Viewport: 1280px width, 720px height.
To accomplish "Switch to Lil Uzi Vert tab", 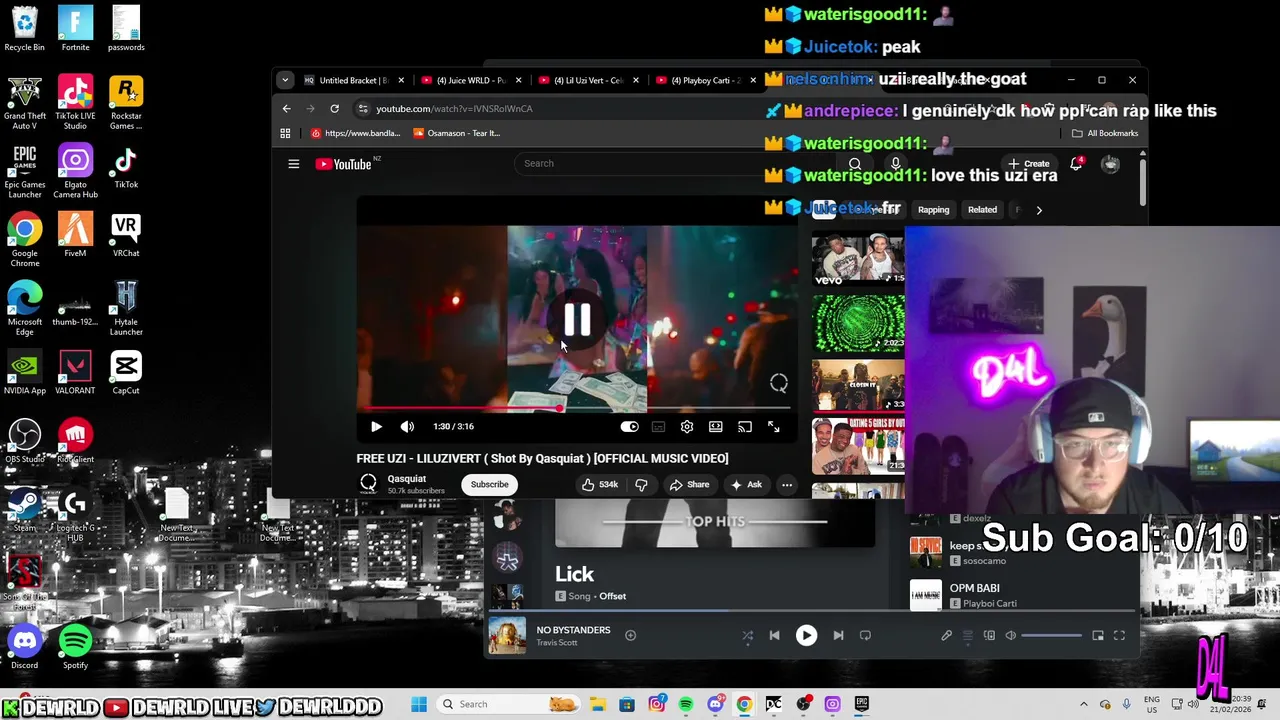I will [587, 80].
